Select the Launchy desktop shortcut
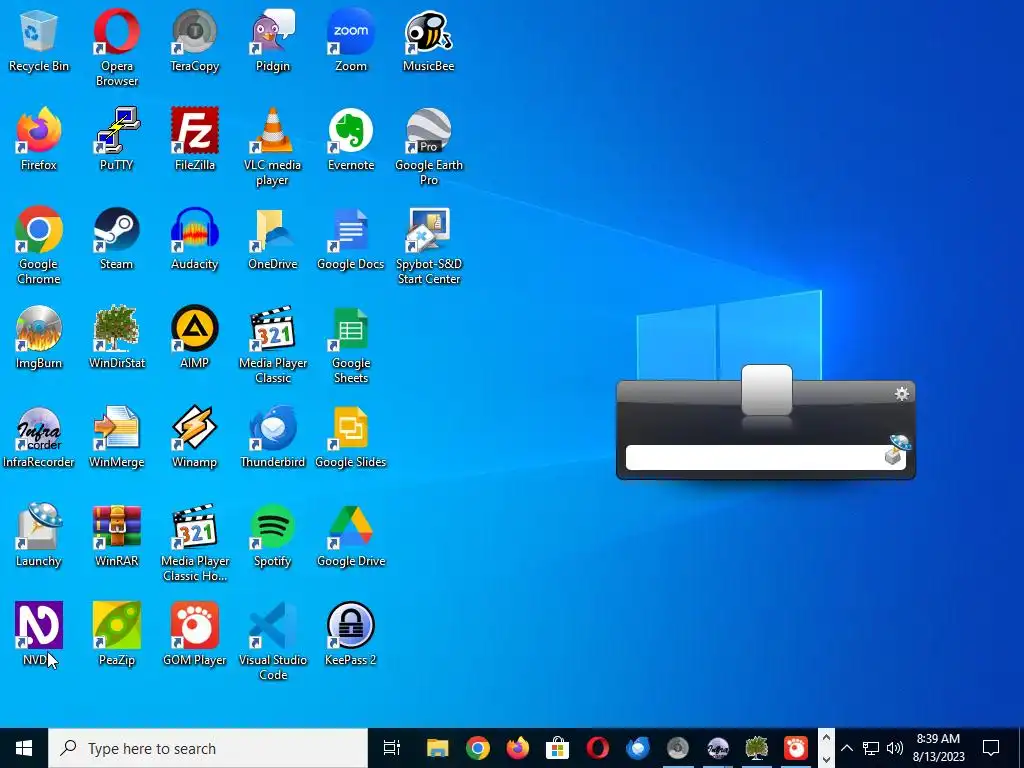Screen dimensions: 1024x768 (39, 536)
